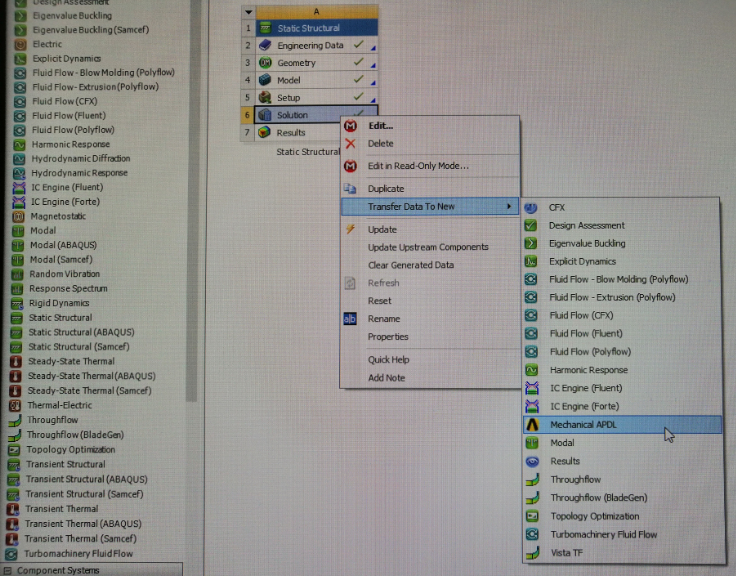Open Properties from the context menu

coord(388,337)
